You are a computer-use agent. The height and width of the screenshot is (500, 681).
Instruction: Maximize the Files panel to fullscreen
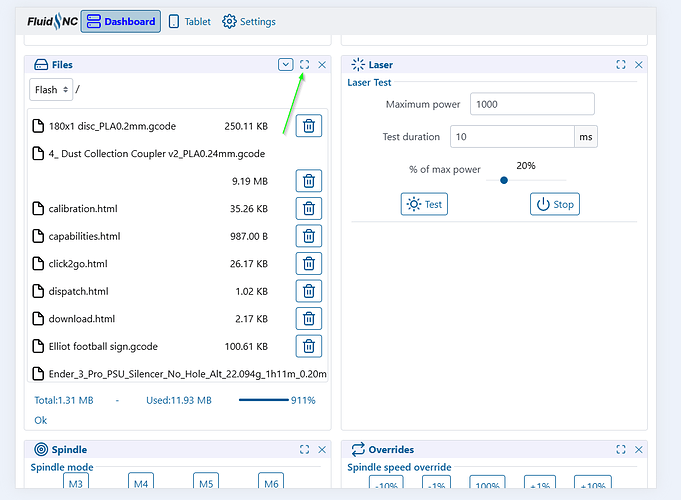coord(305,65)
